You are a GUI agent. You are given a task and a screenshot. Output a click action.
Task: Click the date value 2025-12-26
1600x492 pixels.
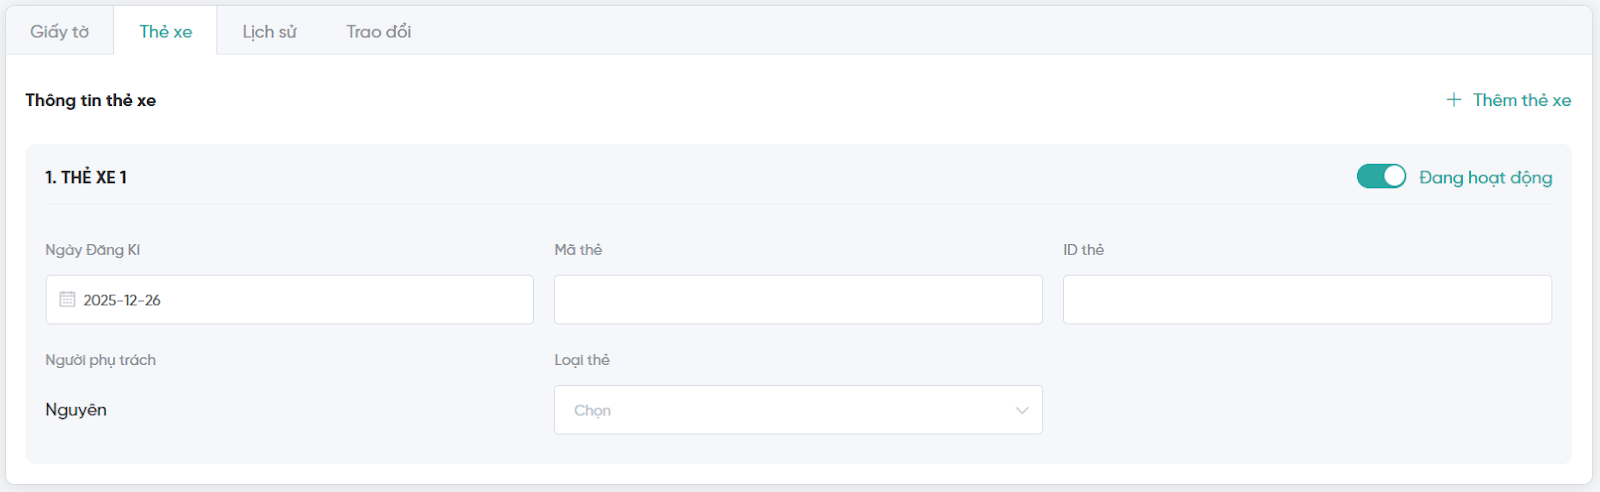(122, 300)
